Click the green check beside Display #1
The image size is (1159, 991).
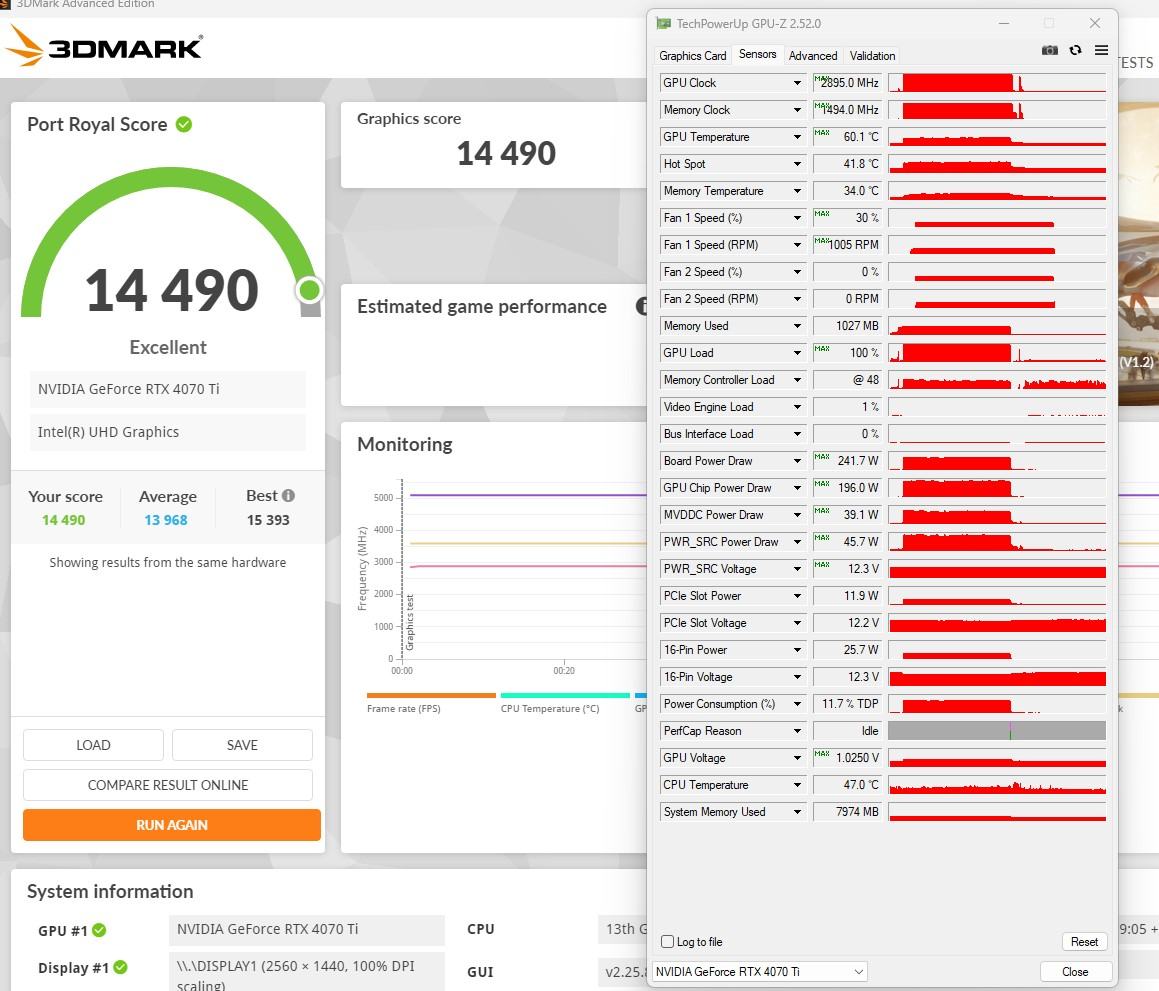120,967
